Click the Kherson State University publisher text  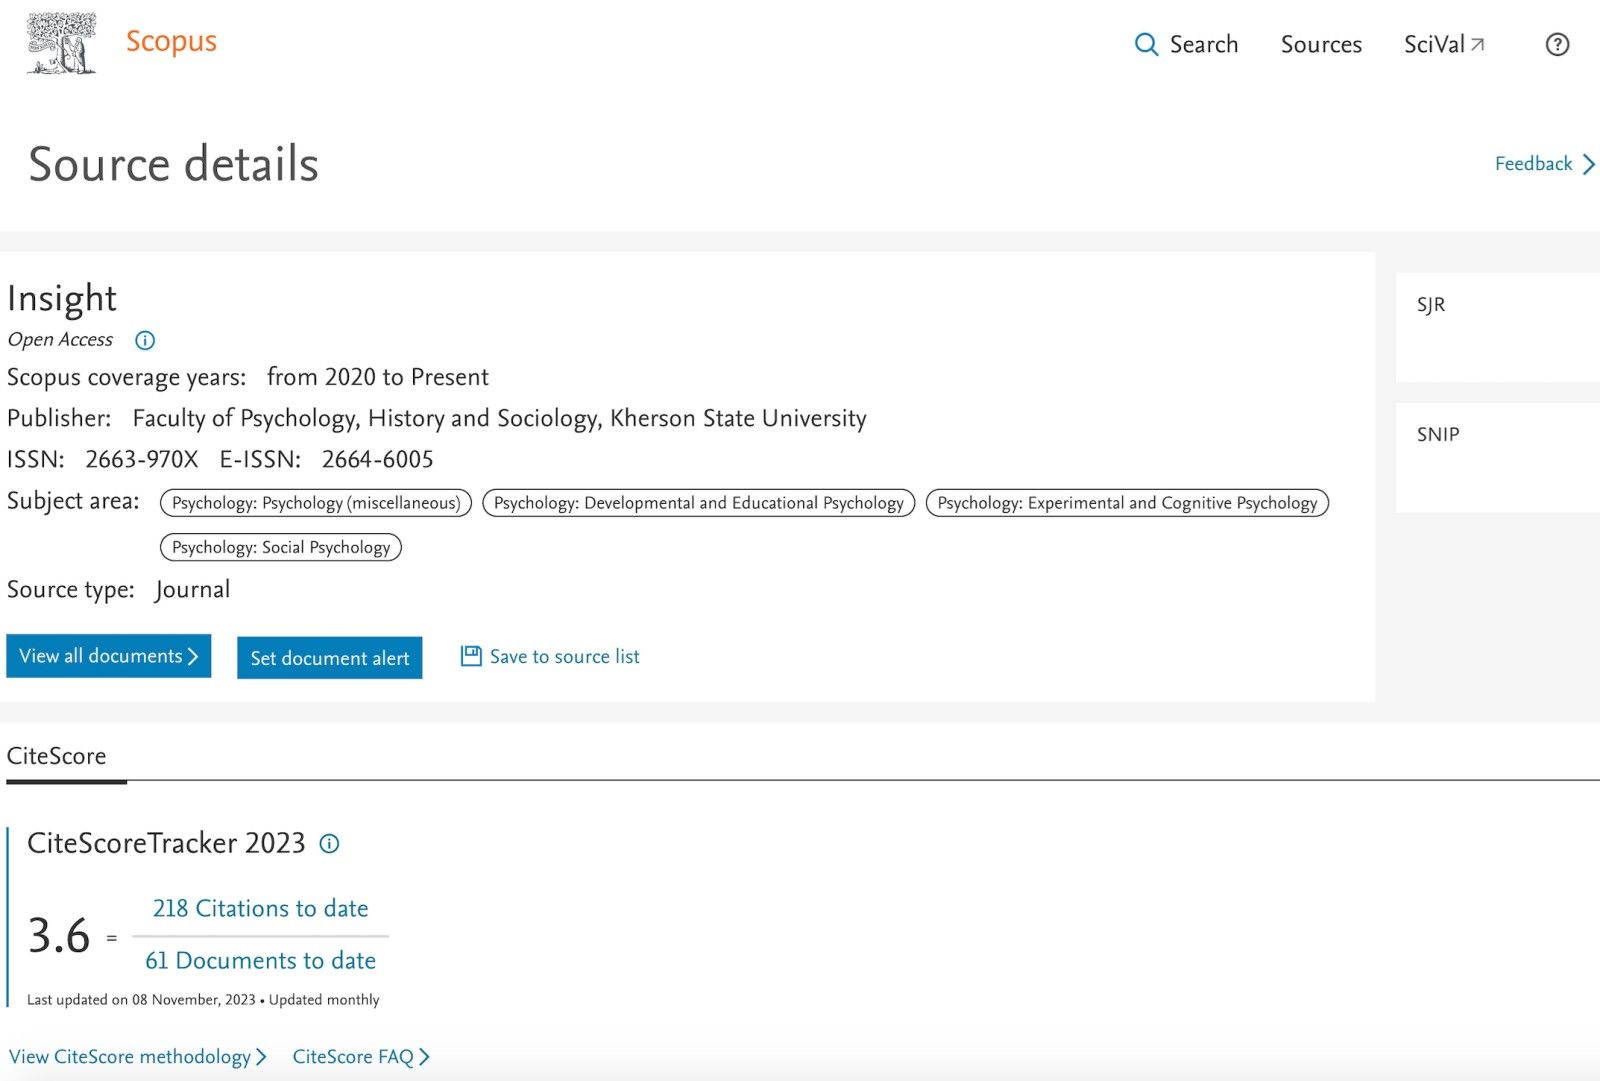[x=738, y=418]
